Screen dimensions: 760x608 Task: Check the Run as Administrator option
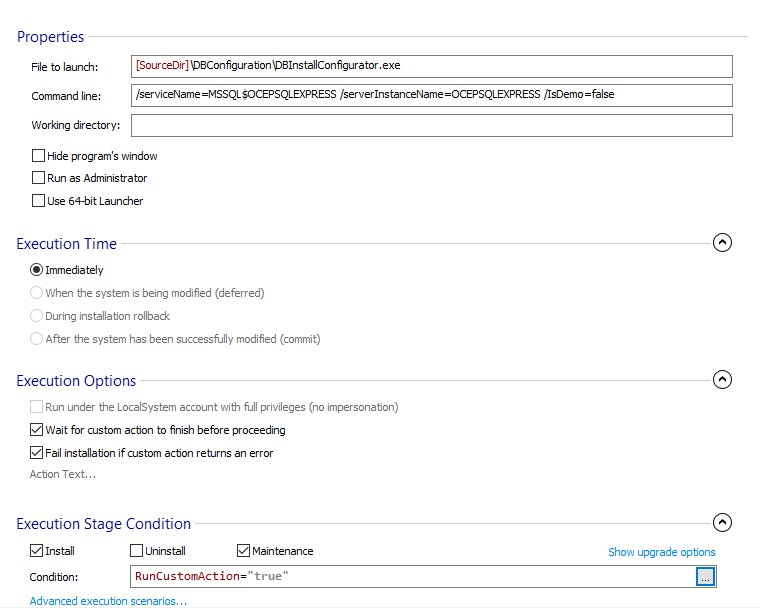[39, 178]
